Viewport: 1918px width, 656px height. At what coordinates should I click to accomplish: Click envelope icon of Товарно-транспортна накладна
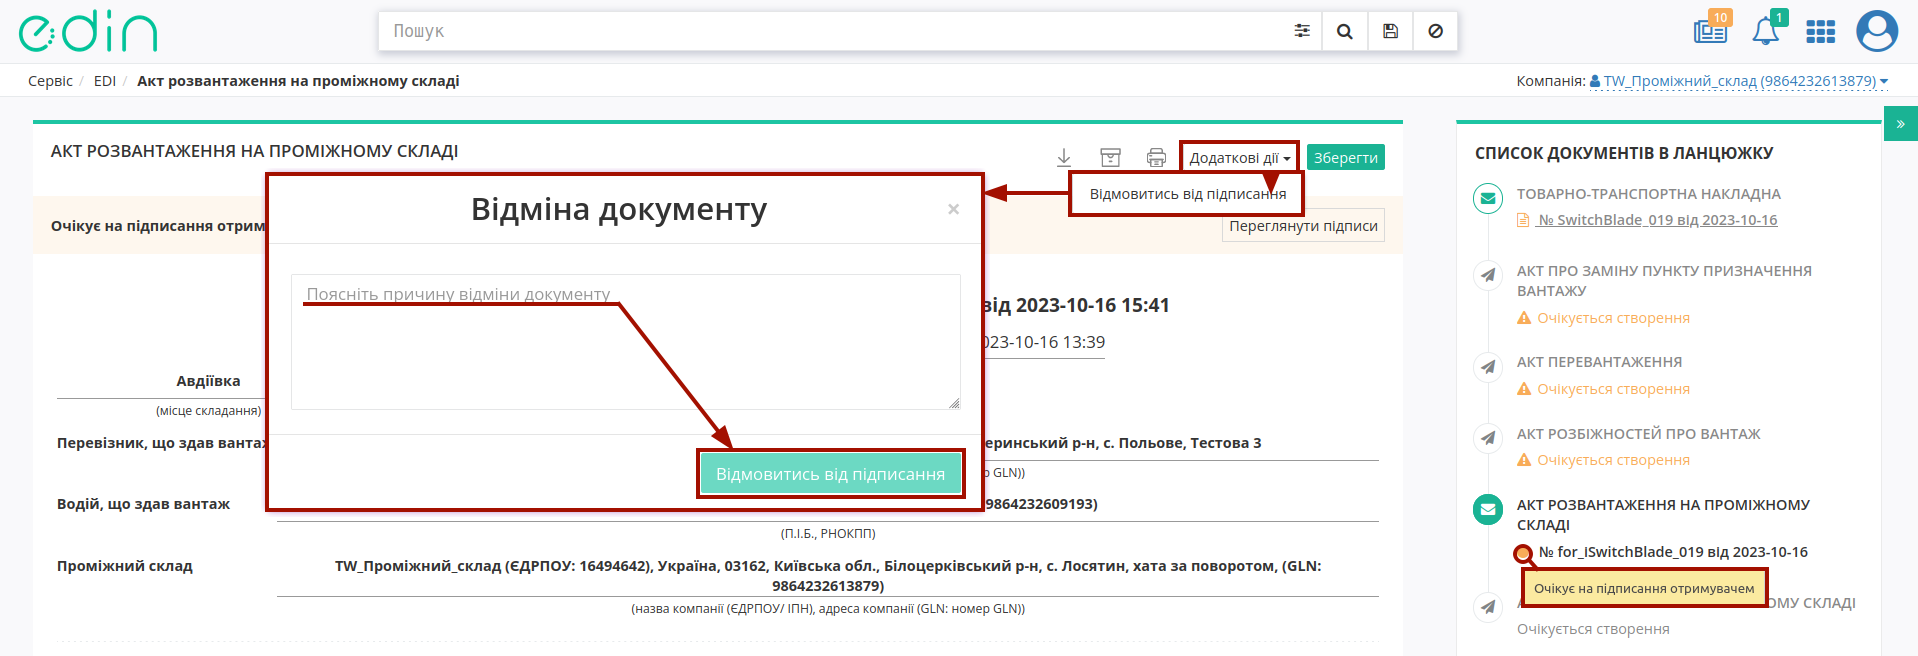tap(1488, 198)
